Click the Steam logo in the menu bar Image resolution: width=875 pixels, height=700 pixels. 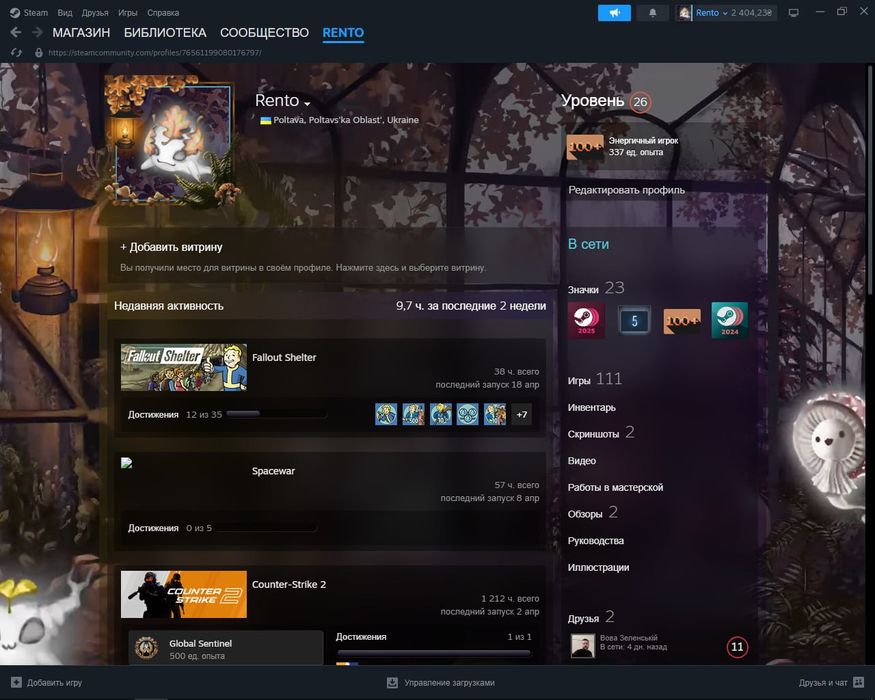pos(15,13)
